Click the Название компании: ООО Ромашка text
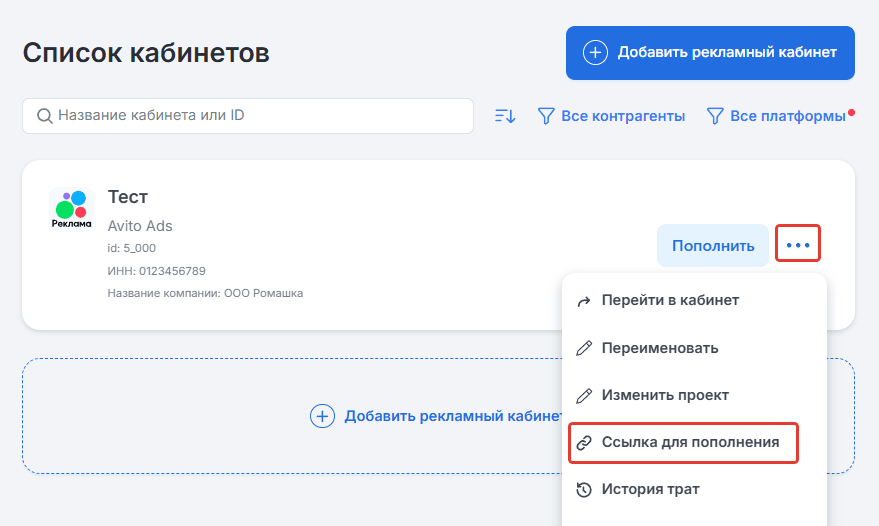Screen dimensions: 879x526 point(205,293)
